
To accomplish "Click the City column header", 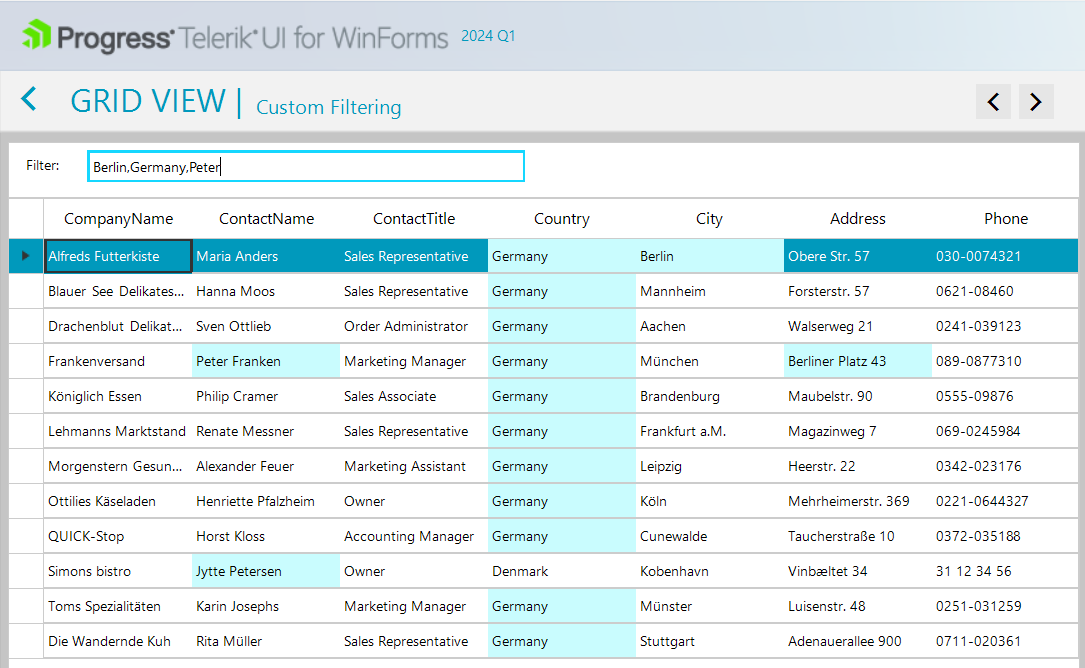I will pyautogui.click(x=709, y=219).
